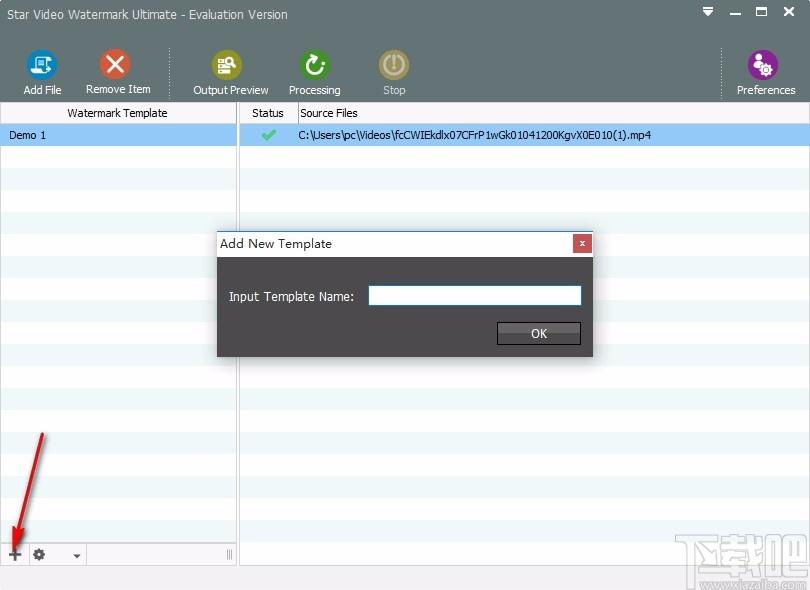Start Processing with the green icon
The width and height of the screenshot is (810, 590).
point(315,65)
